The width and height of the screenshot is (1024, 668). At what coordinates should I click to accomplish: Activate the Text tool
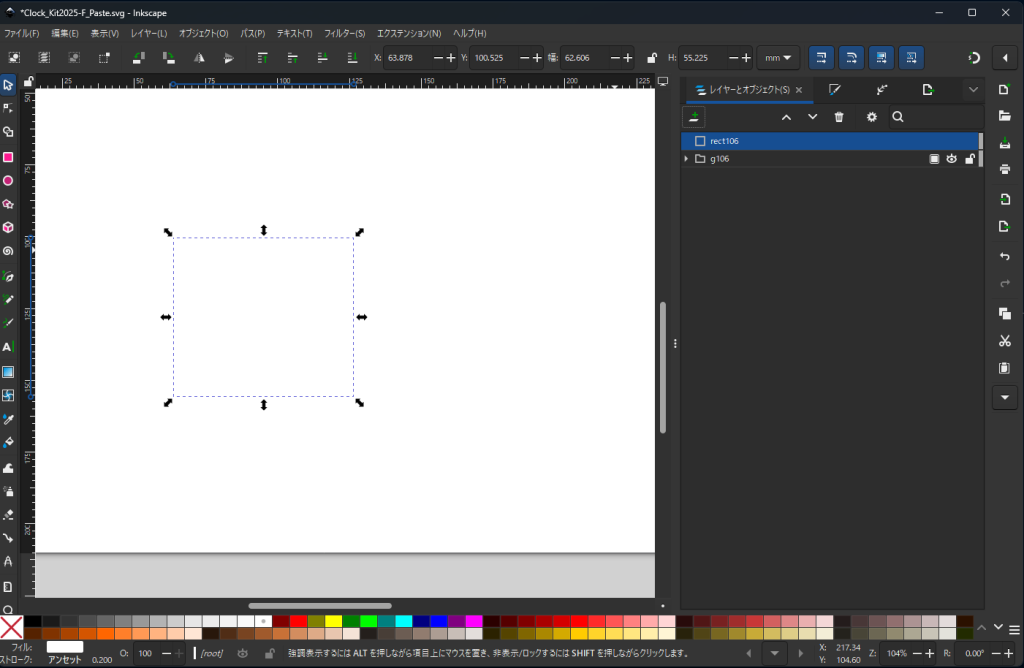8,347
